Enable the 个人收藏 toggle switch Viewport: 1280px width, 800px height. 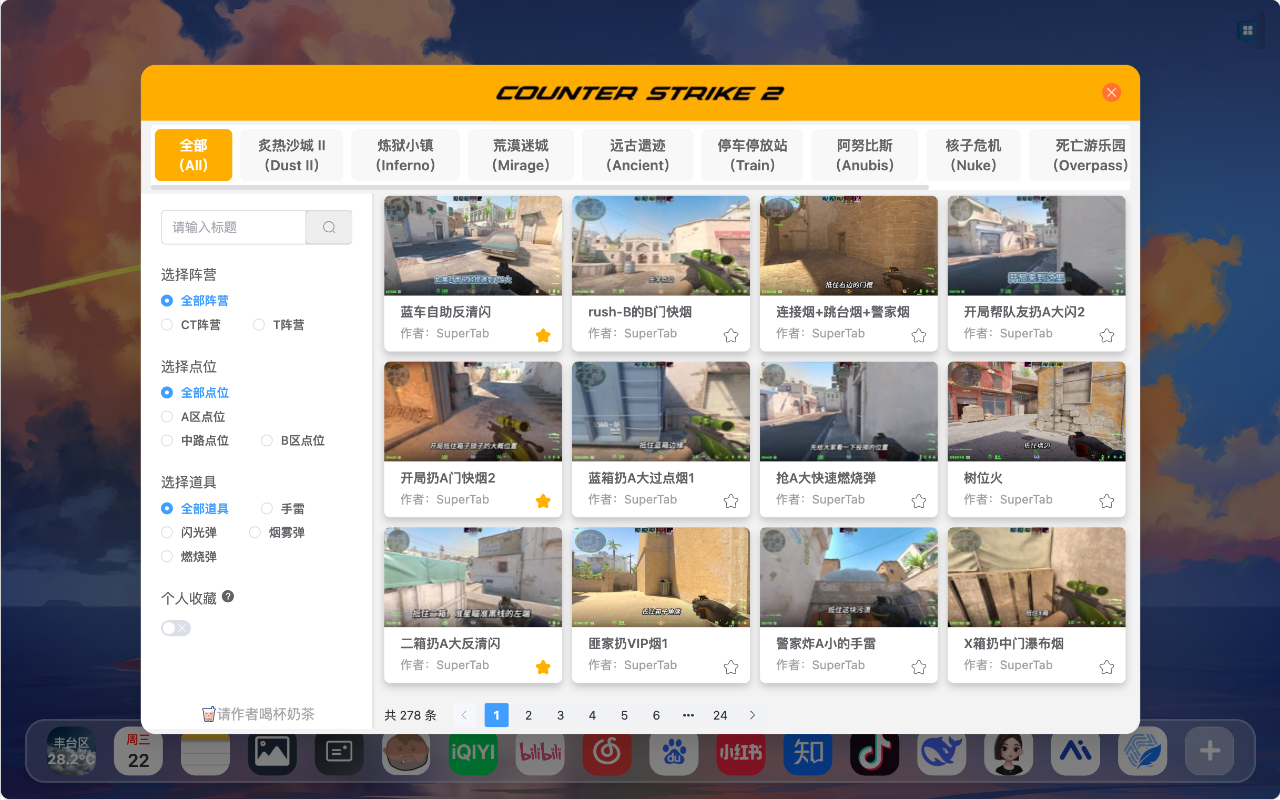click(x=176, y=628)
